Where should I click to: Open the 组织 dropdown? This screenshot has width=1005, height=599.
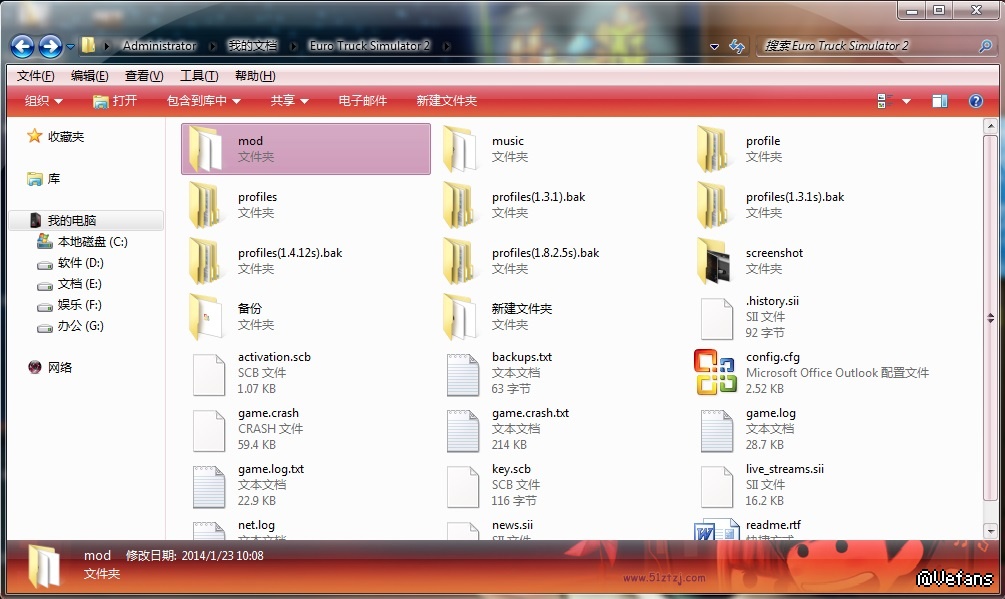(44, 101)
